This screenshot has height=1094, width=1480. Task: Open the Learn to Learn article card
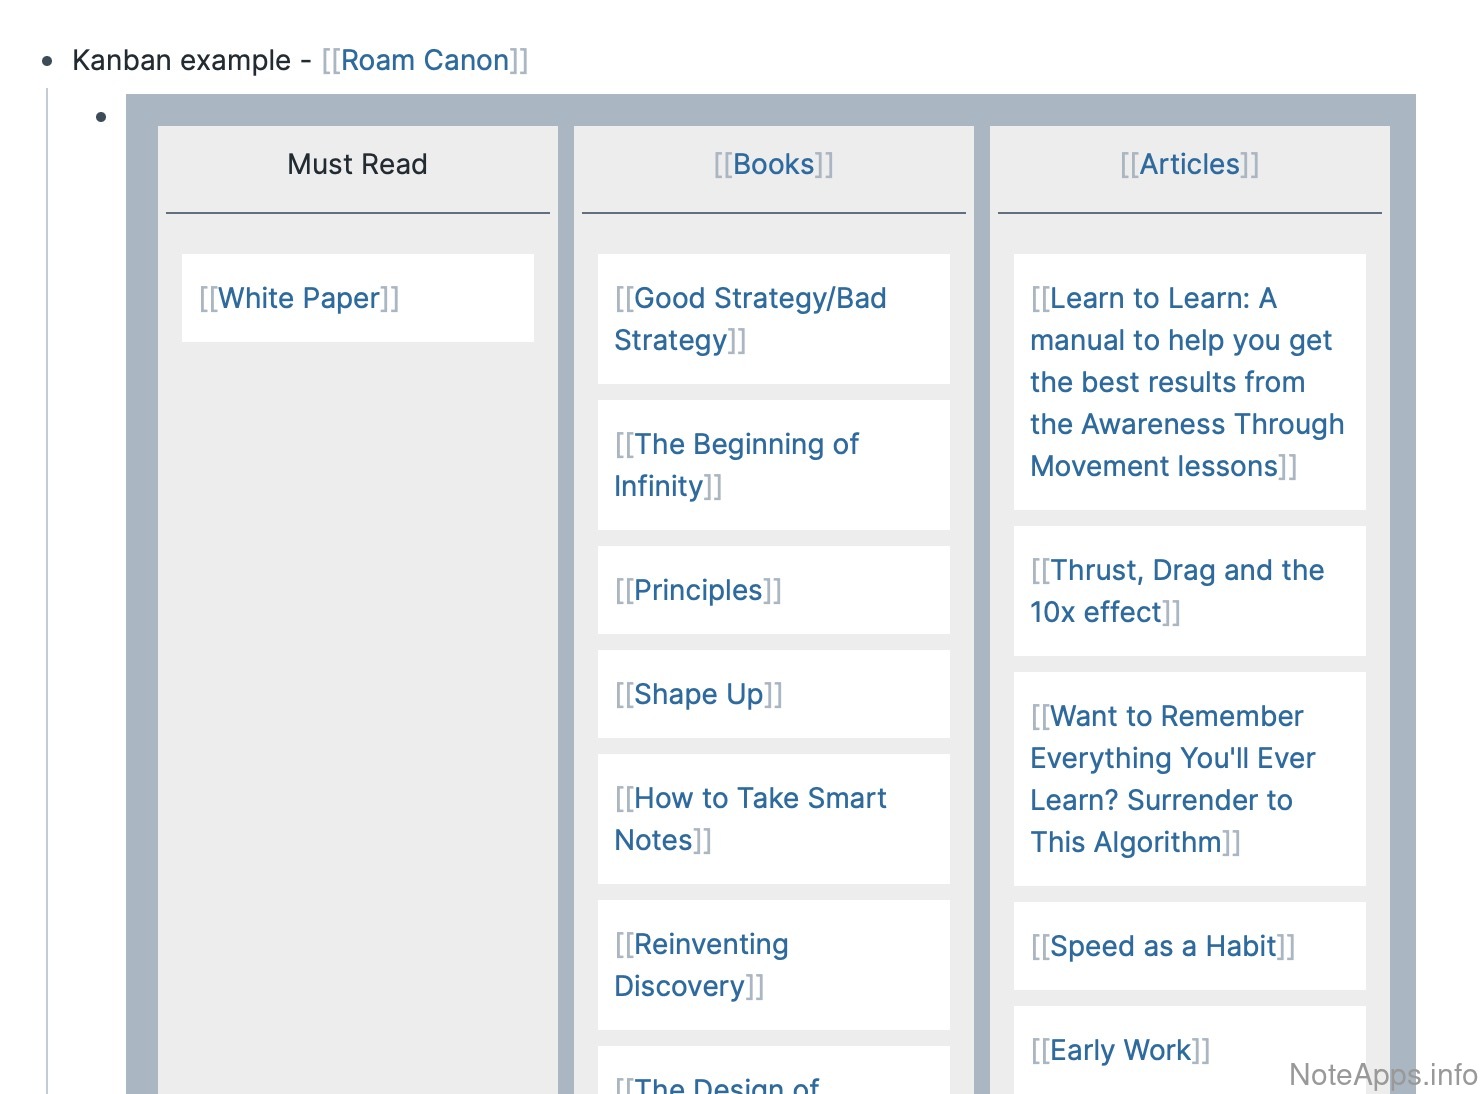click(1187, 382)
